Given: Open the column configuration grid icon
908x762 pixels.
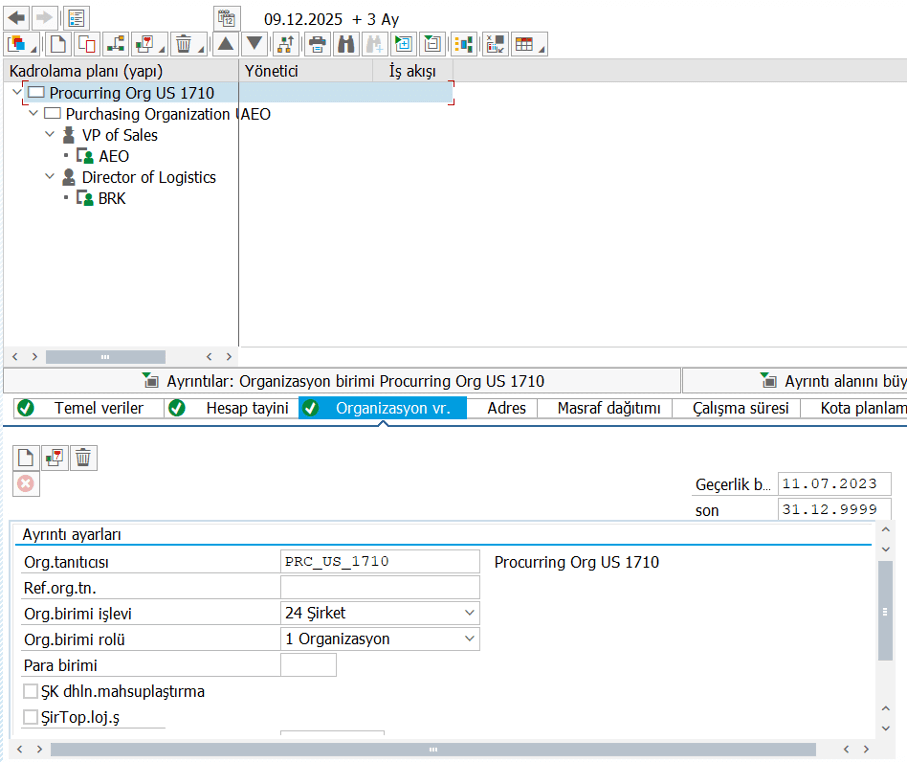Looking at the screenshot, I should click(x=524, y=44).
